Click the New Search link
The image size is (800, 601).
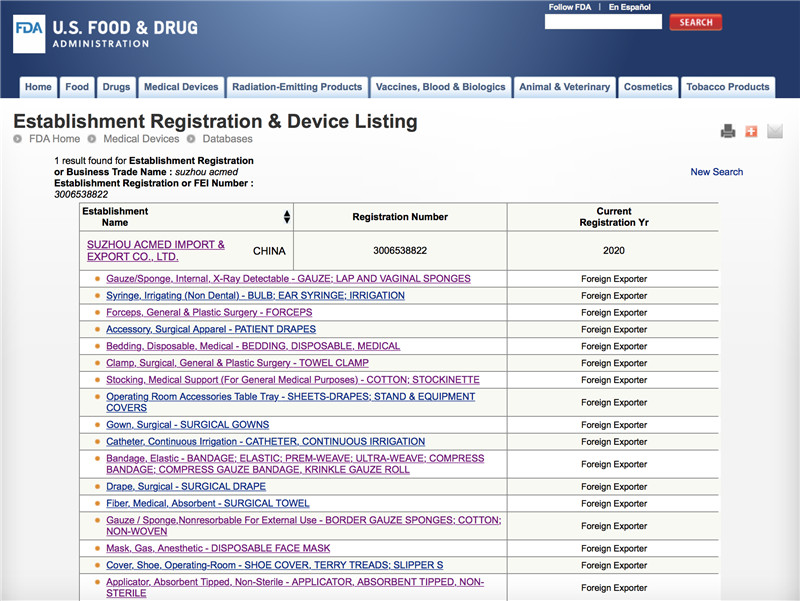click(716, 172)
